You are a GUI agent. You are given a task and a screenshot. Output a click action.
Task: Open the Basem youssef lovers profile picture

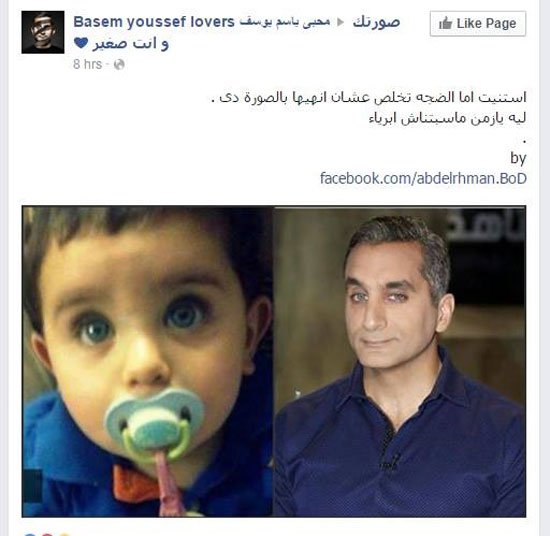43,32
